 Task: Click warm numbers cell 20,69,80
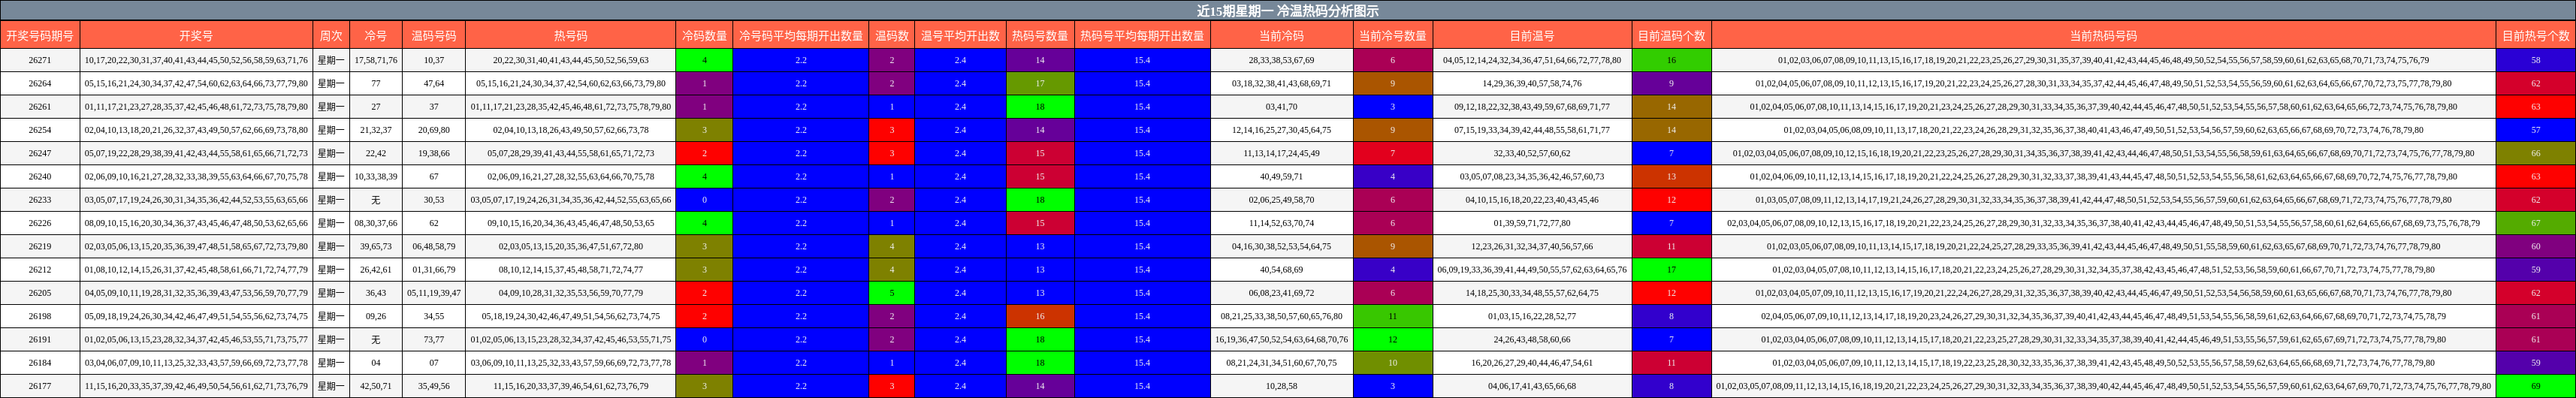coord(434,130)
